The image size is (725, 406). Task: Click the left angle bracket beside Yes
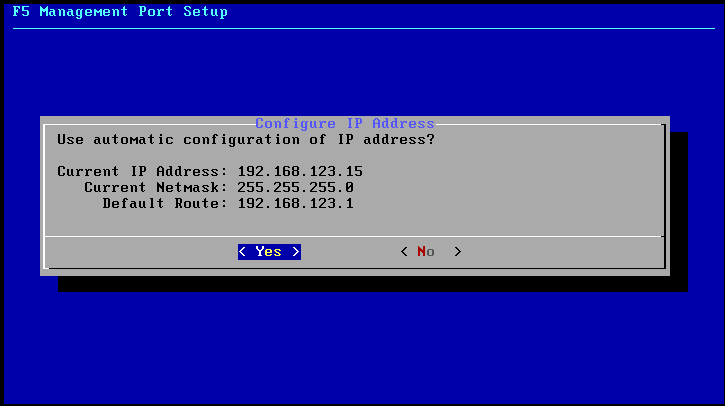click(x=242, y=252)
